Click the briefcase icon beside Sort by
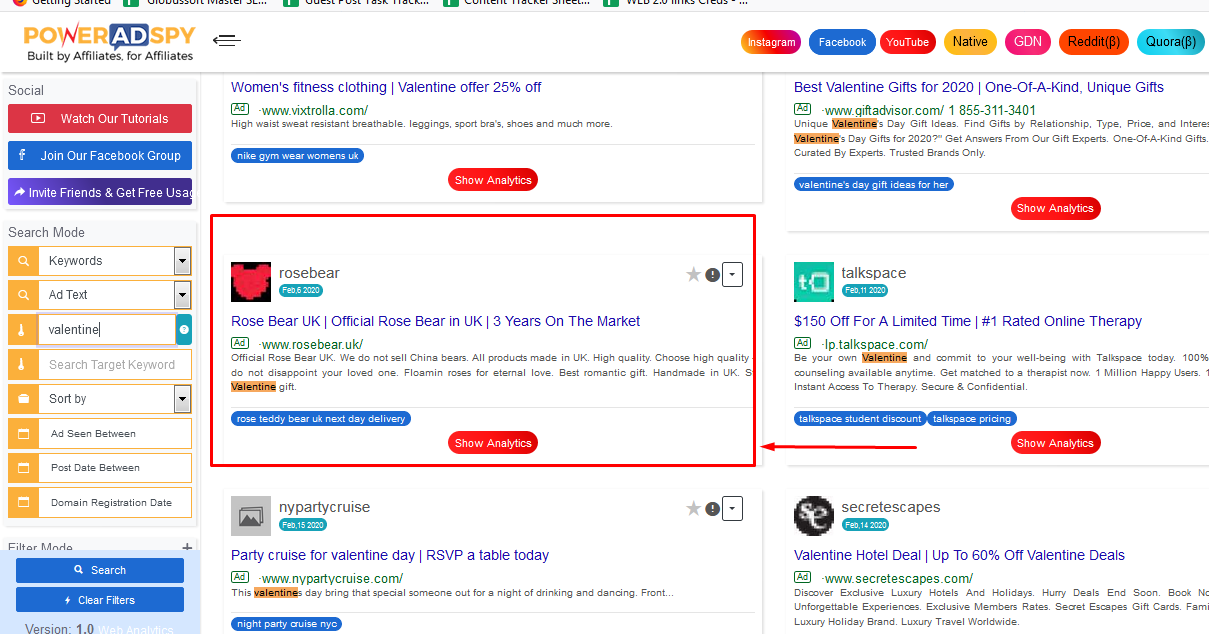 pos(23,399)
